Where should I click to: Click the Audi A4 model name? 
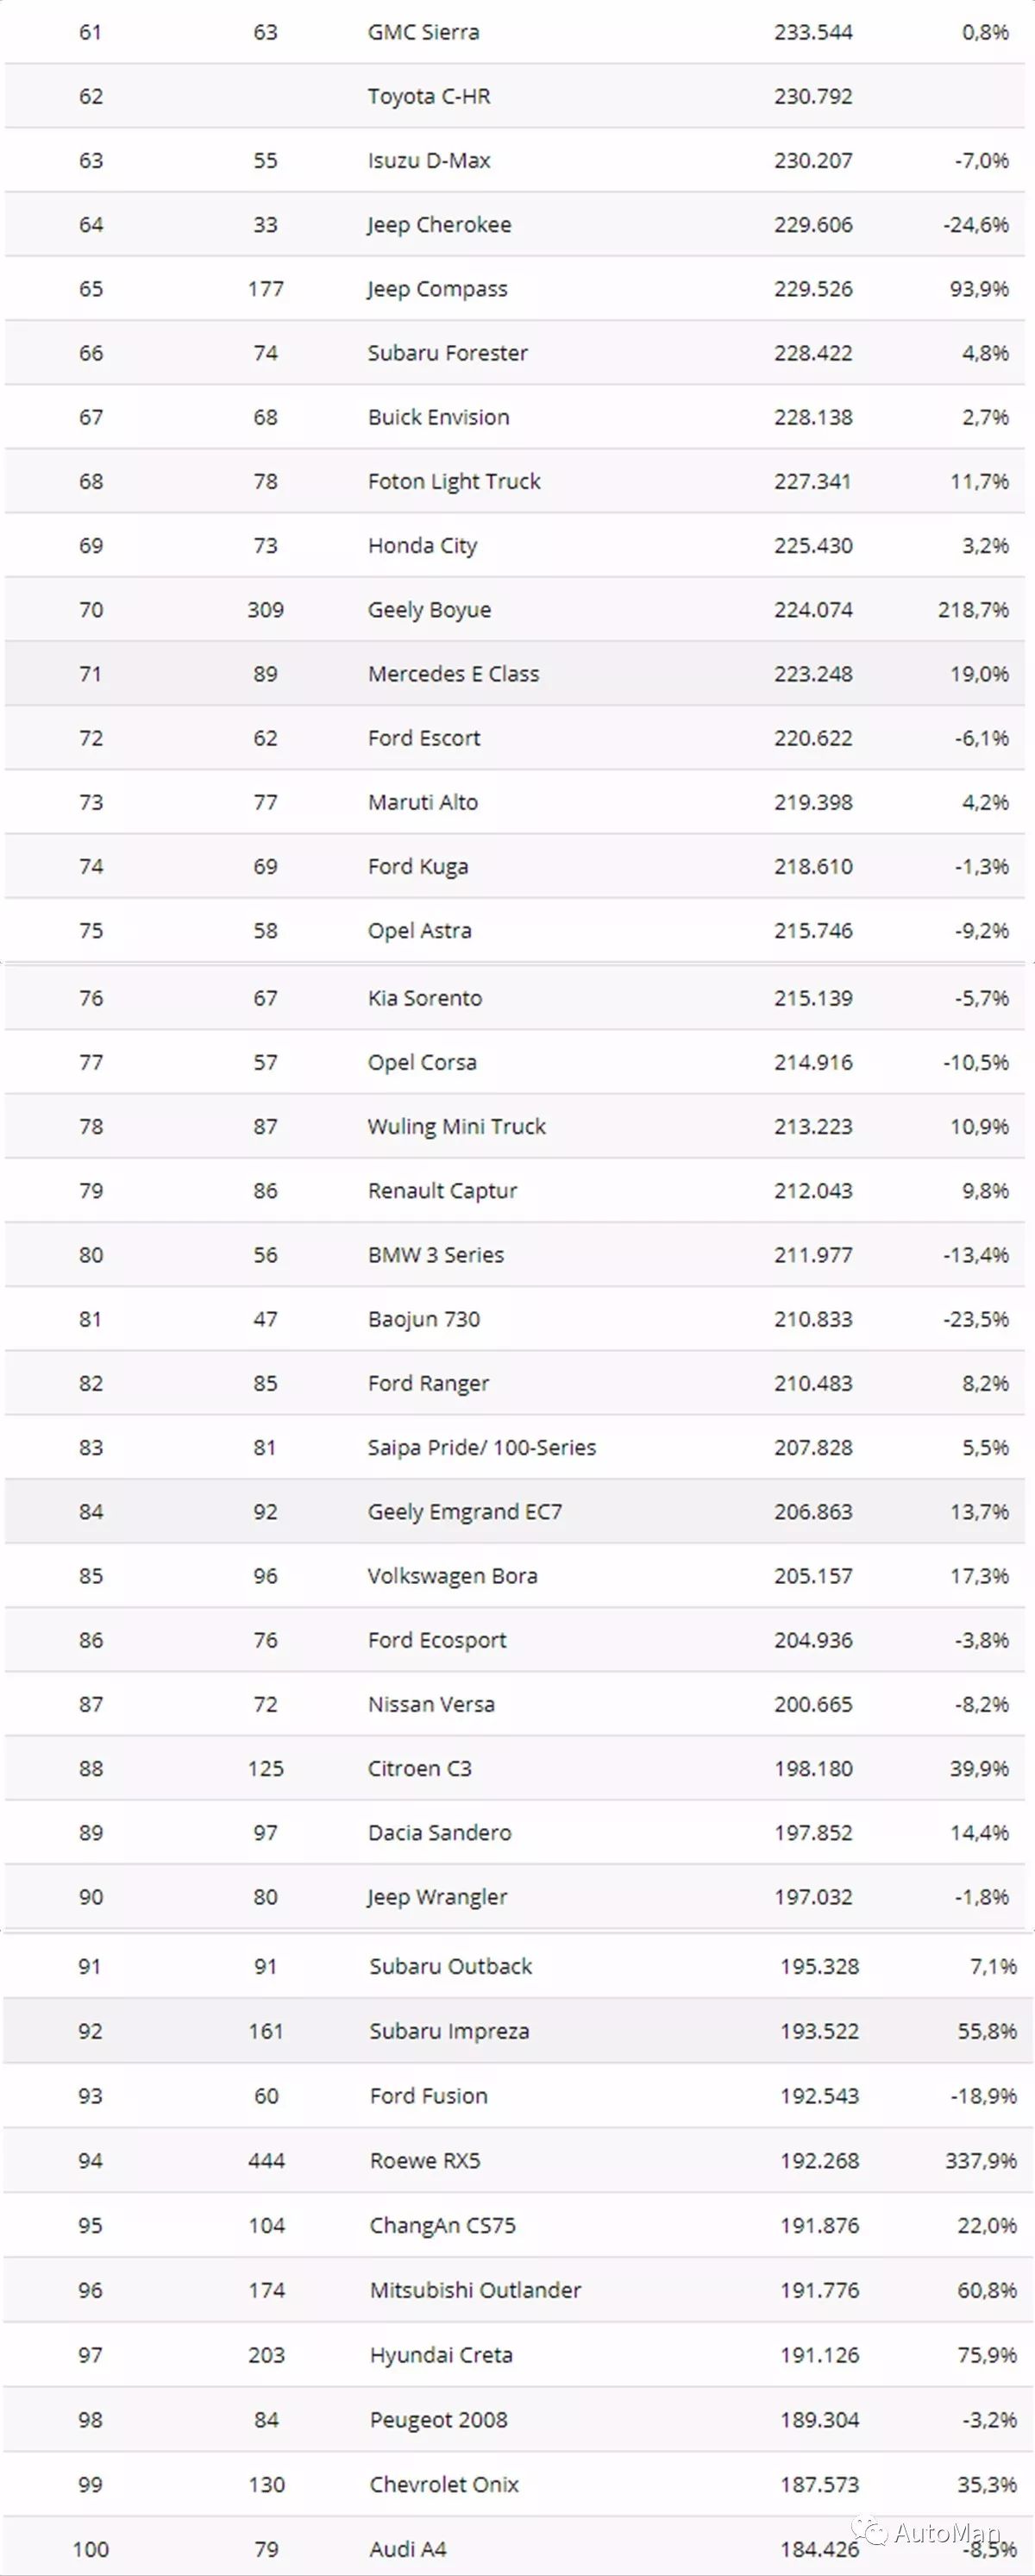408,2549
